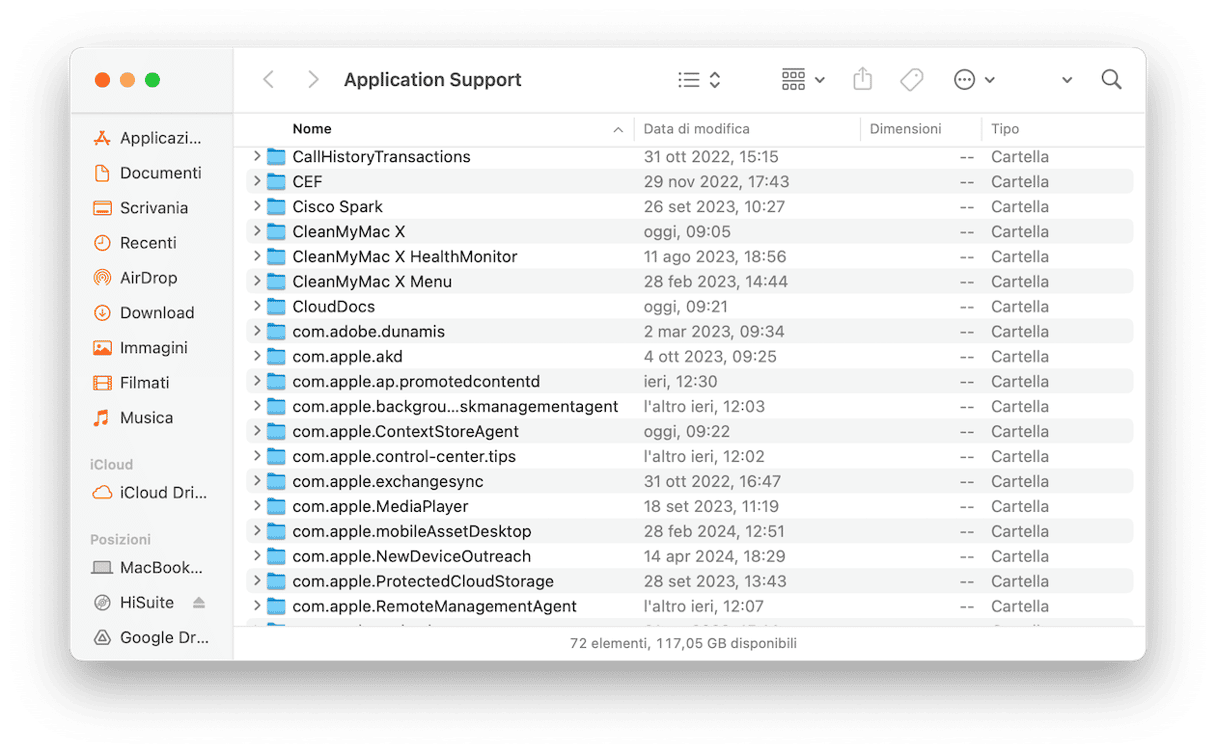Screen dimensions: 1216x753
Task: Switch view with list view selector
Action: tap(699, 80)
